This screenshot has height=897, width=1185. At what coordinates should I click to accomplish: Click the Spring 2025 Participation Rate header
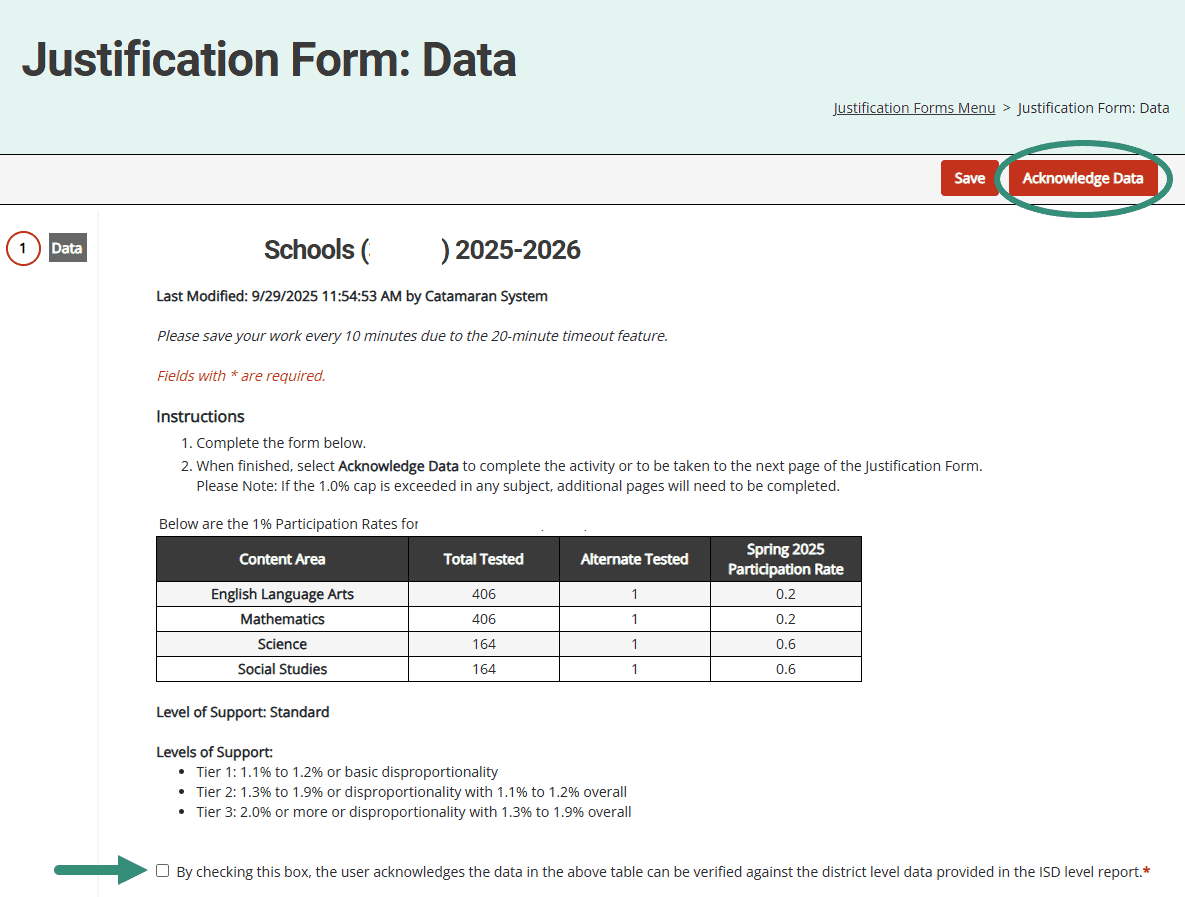[786, 559]
